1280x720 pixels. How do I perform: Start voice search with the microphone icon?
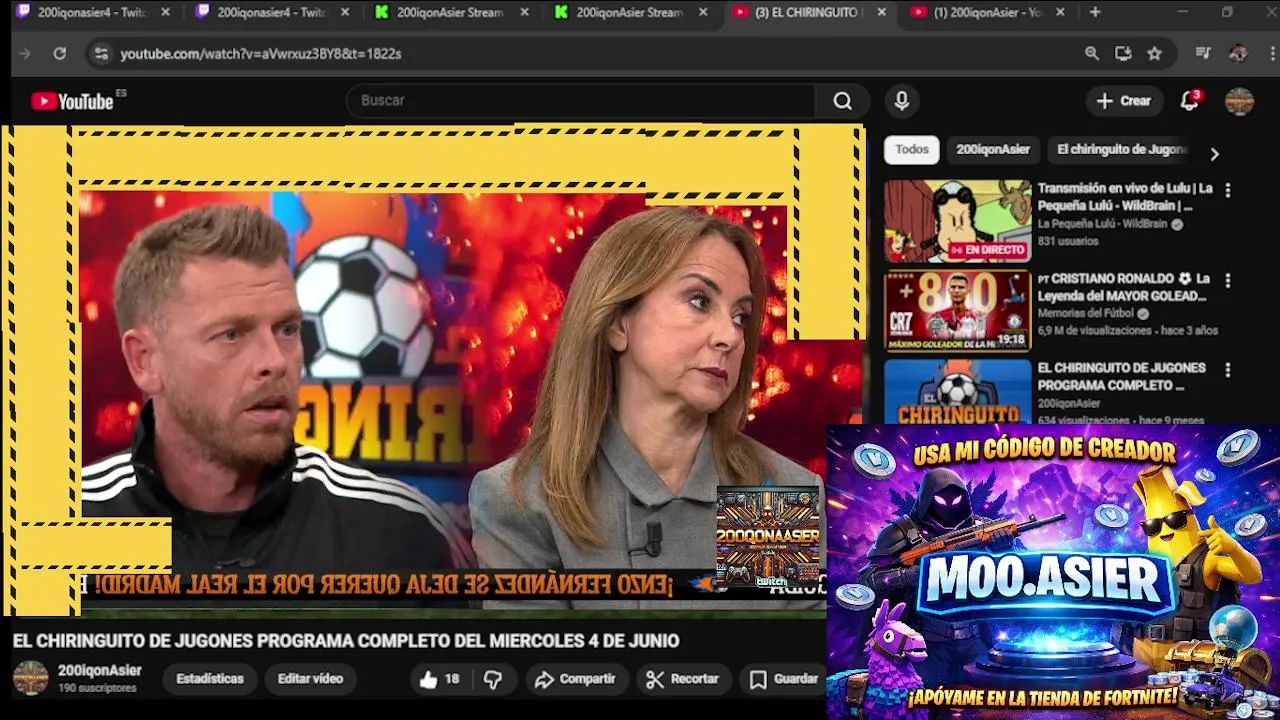point(902,101)
